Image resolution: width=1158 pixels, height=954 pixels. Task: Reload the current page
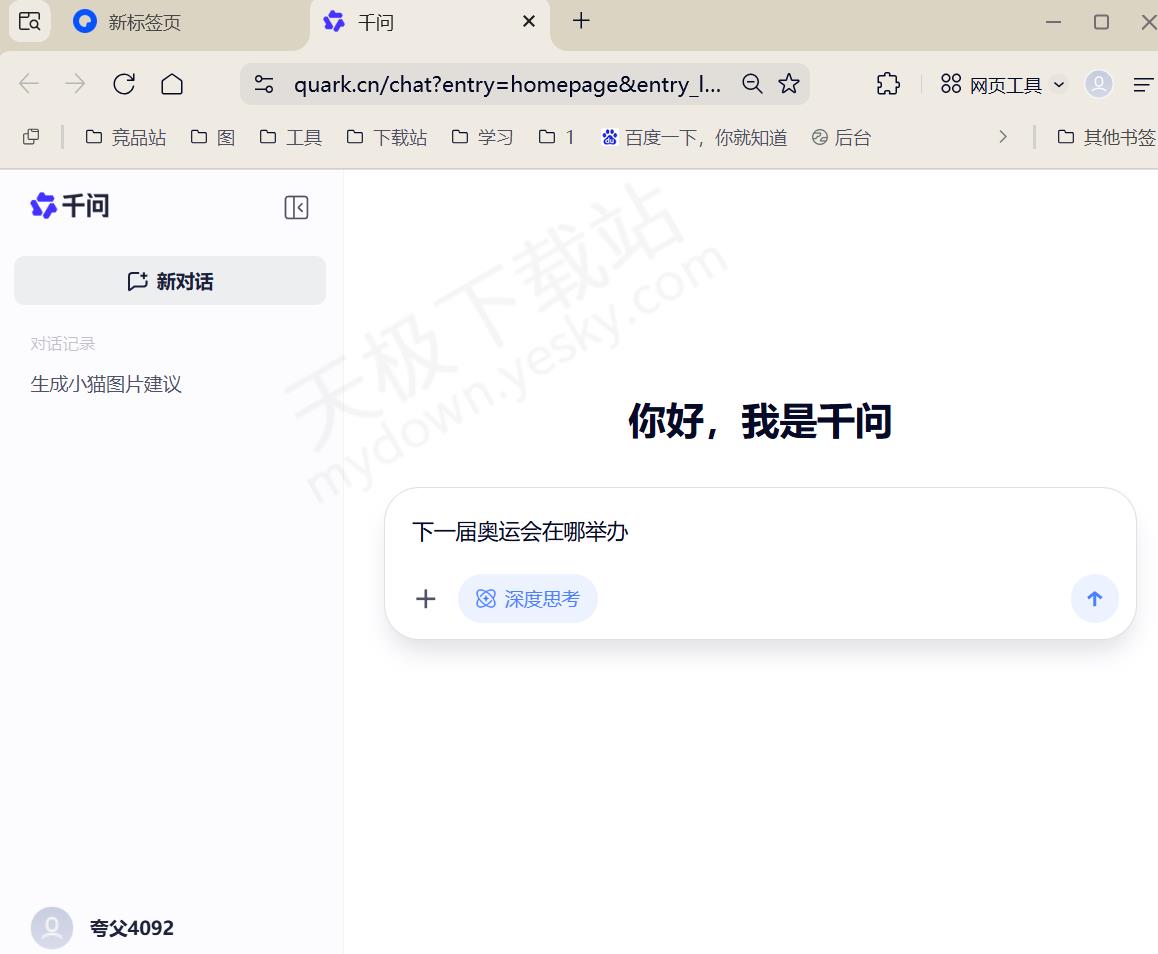[x=124, y=84]
